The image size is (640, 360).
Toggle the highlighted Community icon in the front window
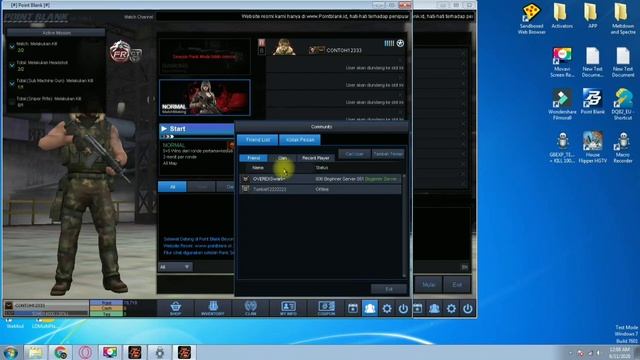(370, 309)
